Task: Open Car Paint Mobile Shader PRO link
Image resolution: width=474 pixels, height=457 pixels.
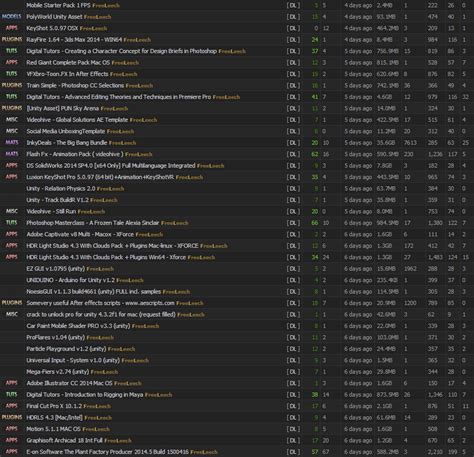Action: (x=78, y=326)
